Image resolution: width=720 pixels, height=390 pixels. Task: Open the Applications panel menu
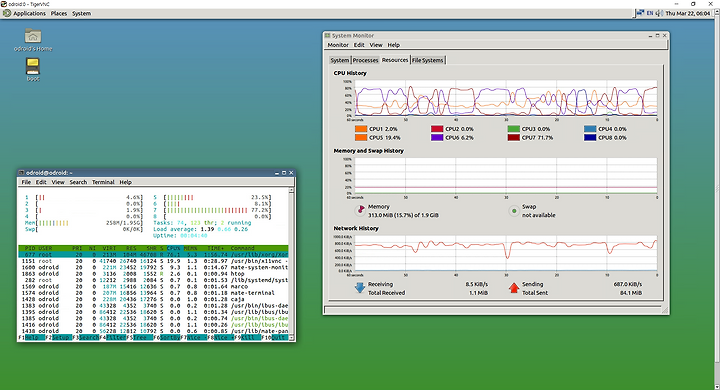(29, 13)
